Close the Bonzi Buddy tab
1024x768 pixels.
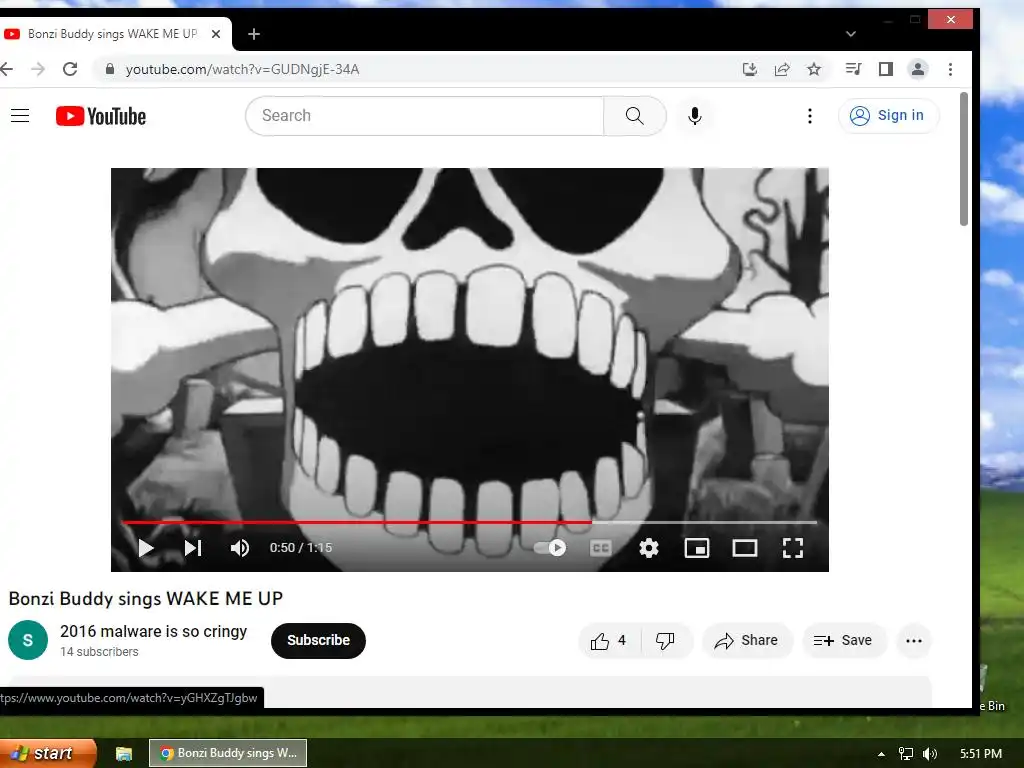click(216, 34)
